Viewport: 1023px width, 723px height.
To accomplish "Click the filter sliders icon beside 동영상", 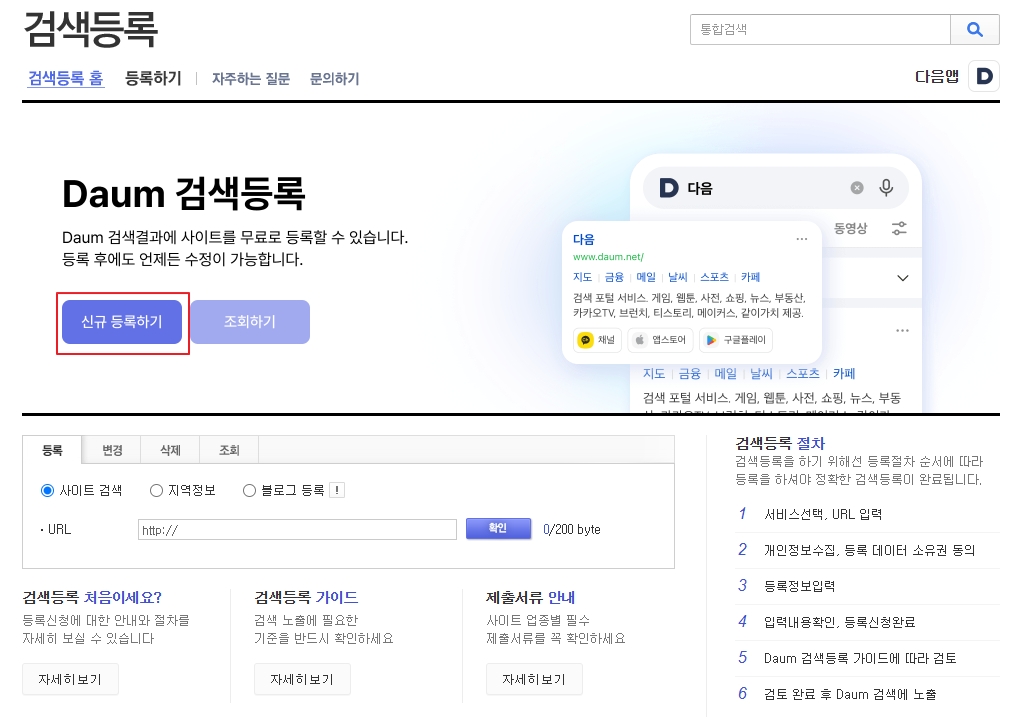I will click(x=899, y=228).
